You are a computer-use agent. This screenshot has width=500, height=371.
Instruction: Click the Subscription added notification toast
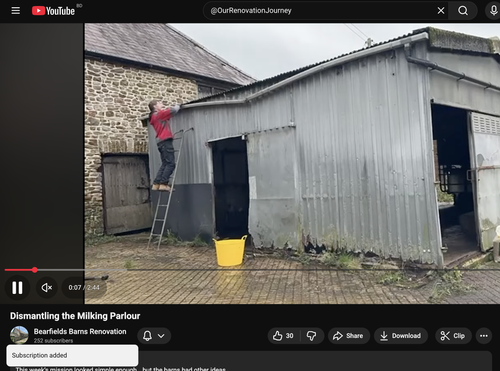point(72,355)
